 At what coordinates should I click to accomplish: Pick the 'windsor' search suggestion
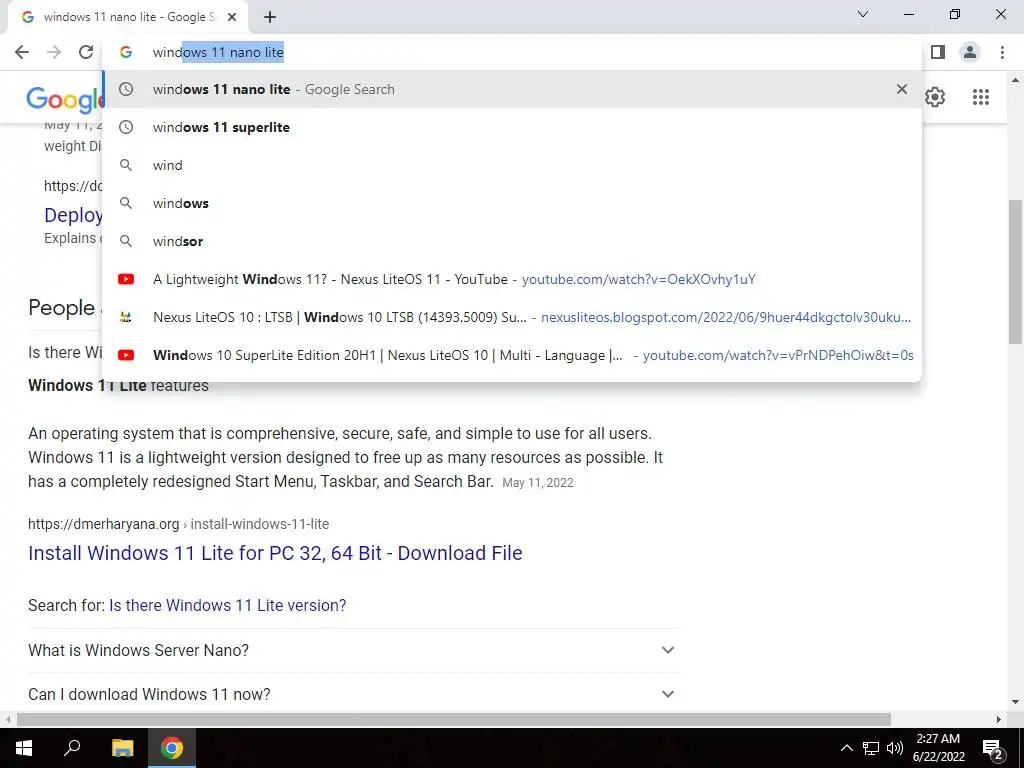click(x=512, y=241)
